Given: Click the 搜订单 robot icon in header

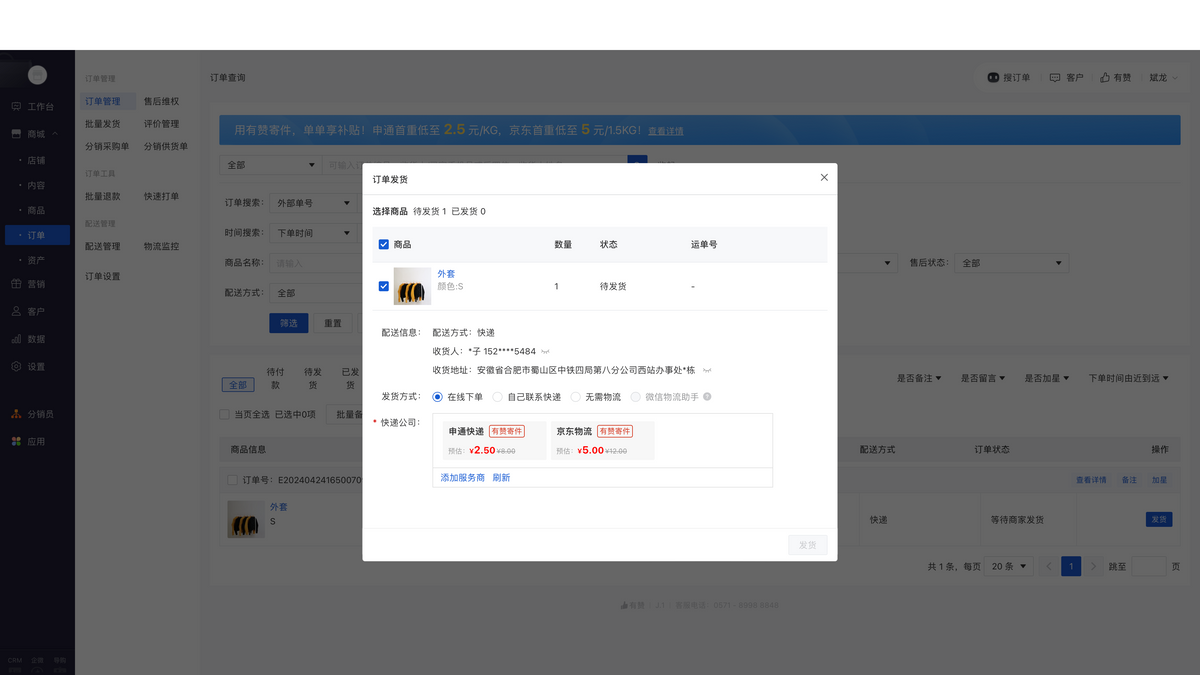Looking at the screenshot, I should (x=993, y=77).
